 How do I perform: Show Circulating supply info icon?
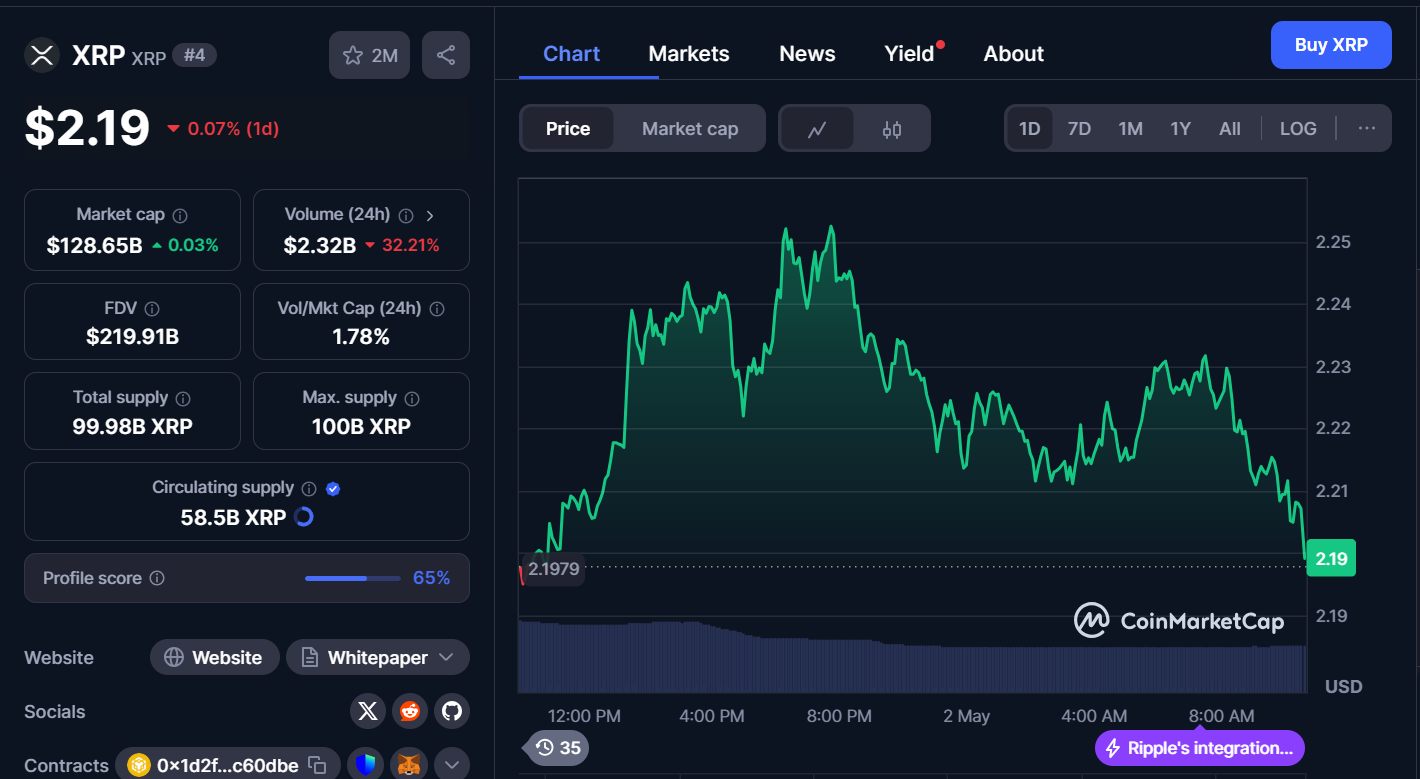pyautogui.click(x=309, y=488)
